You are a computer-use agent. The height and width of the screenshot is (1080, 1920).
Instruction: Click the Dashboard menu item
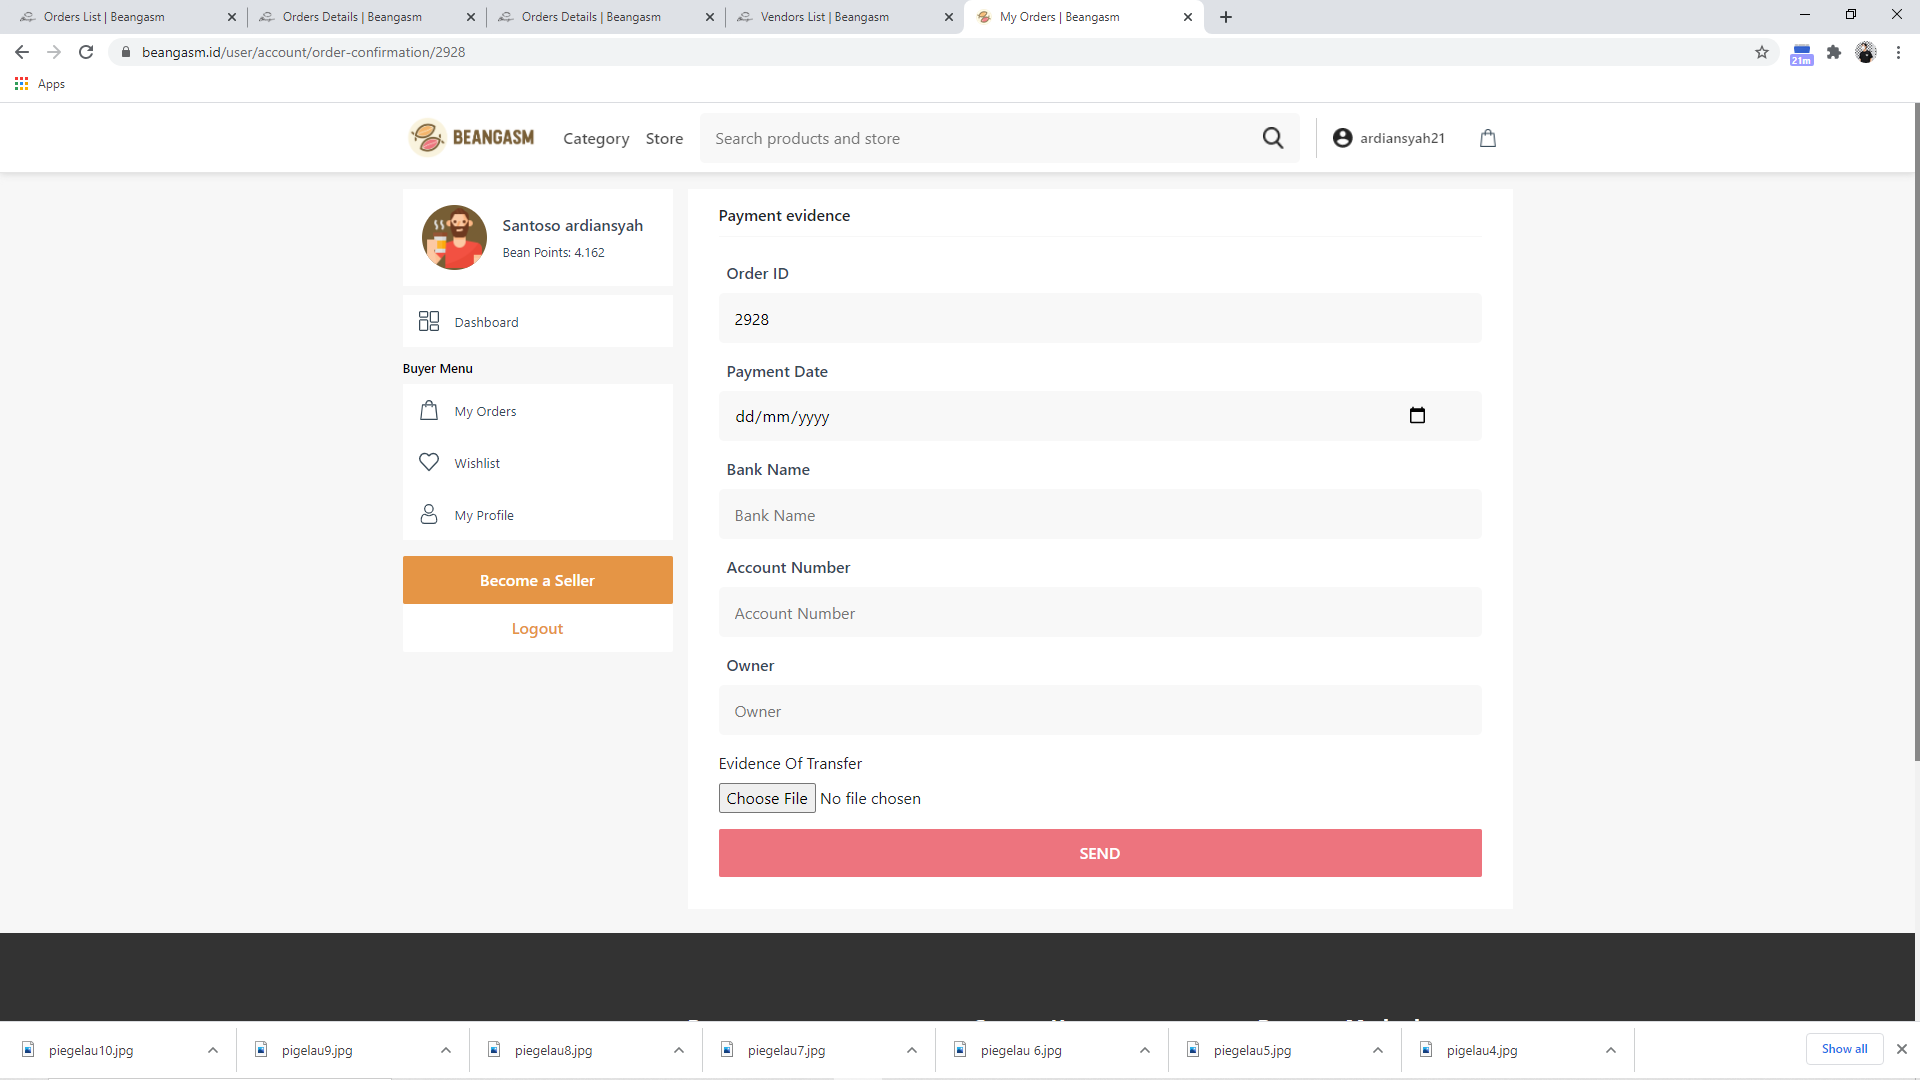tap(487, 320)
